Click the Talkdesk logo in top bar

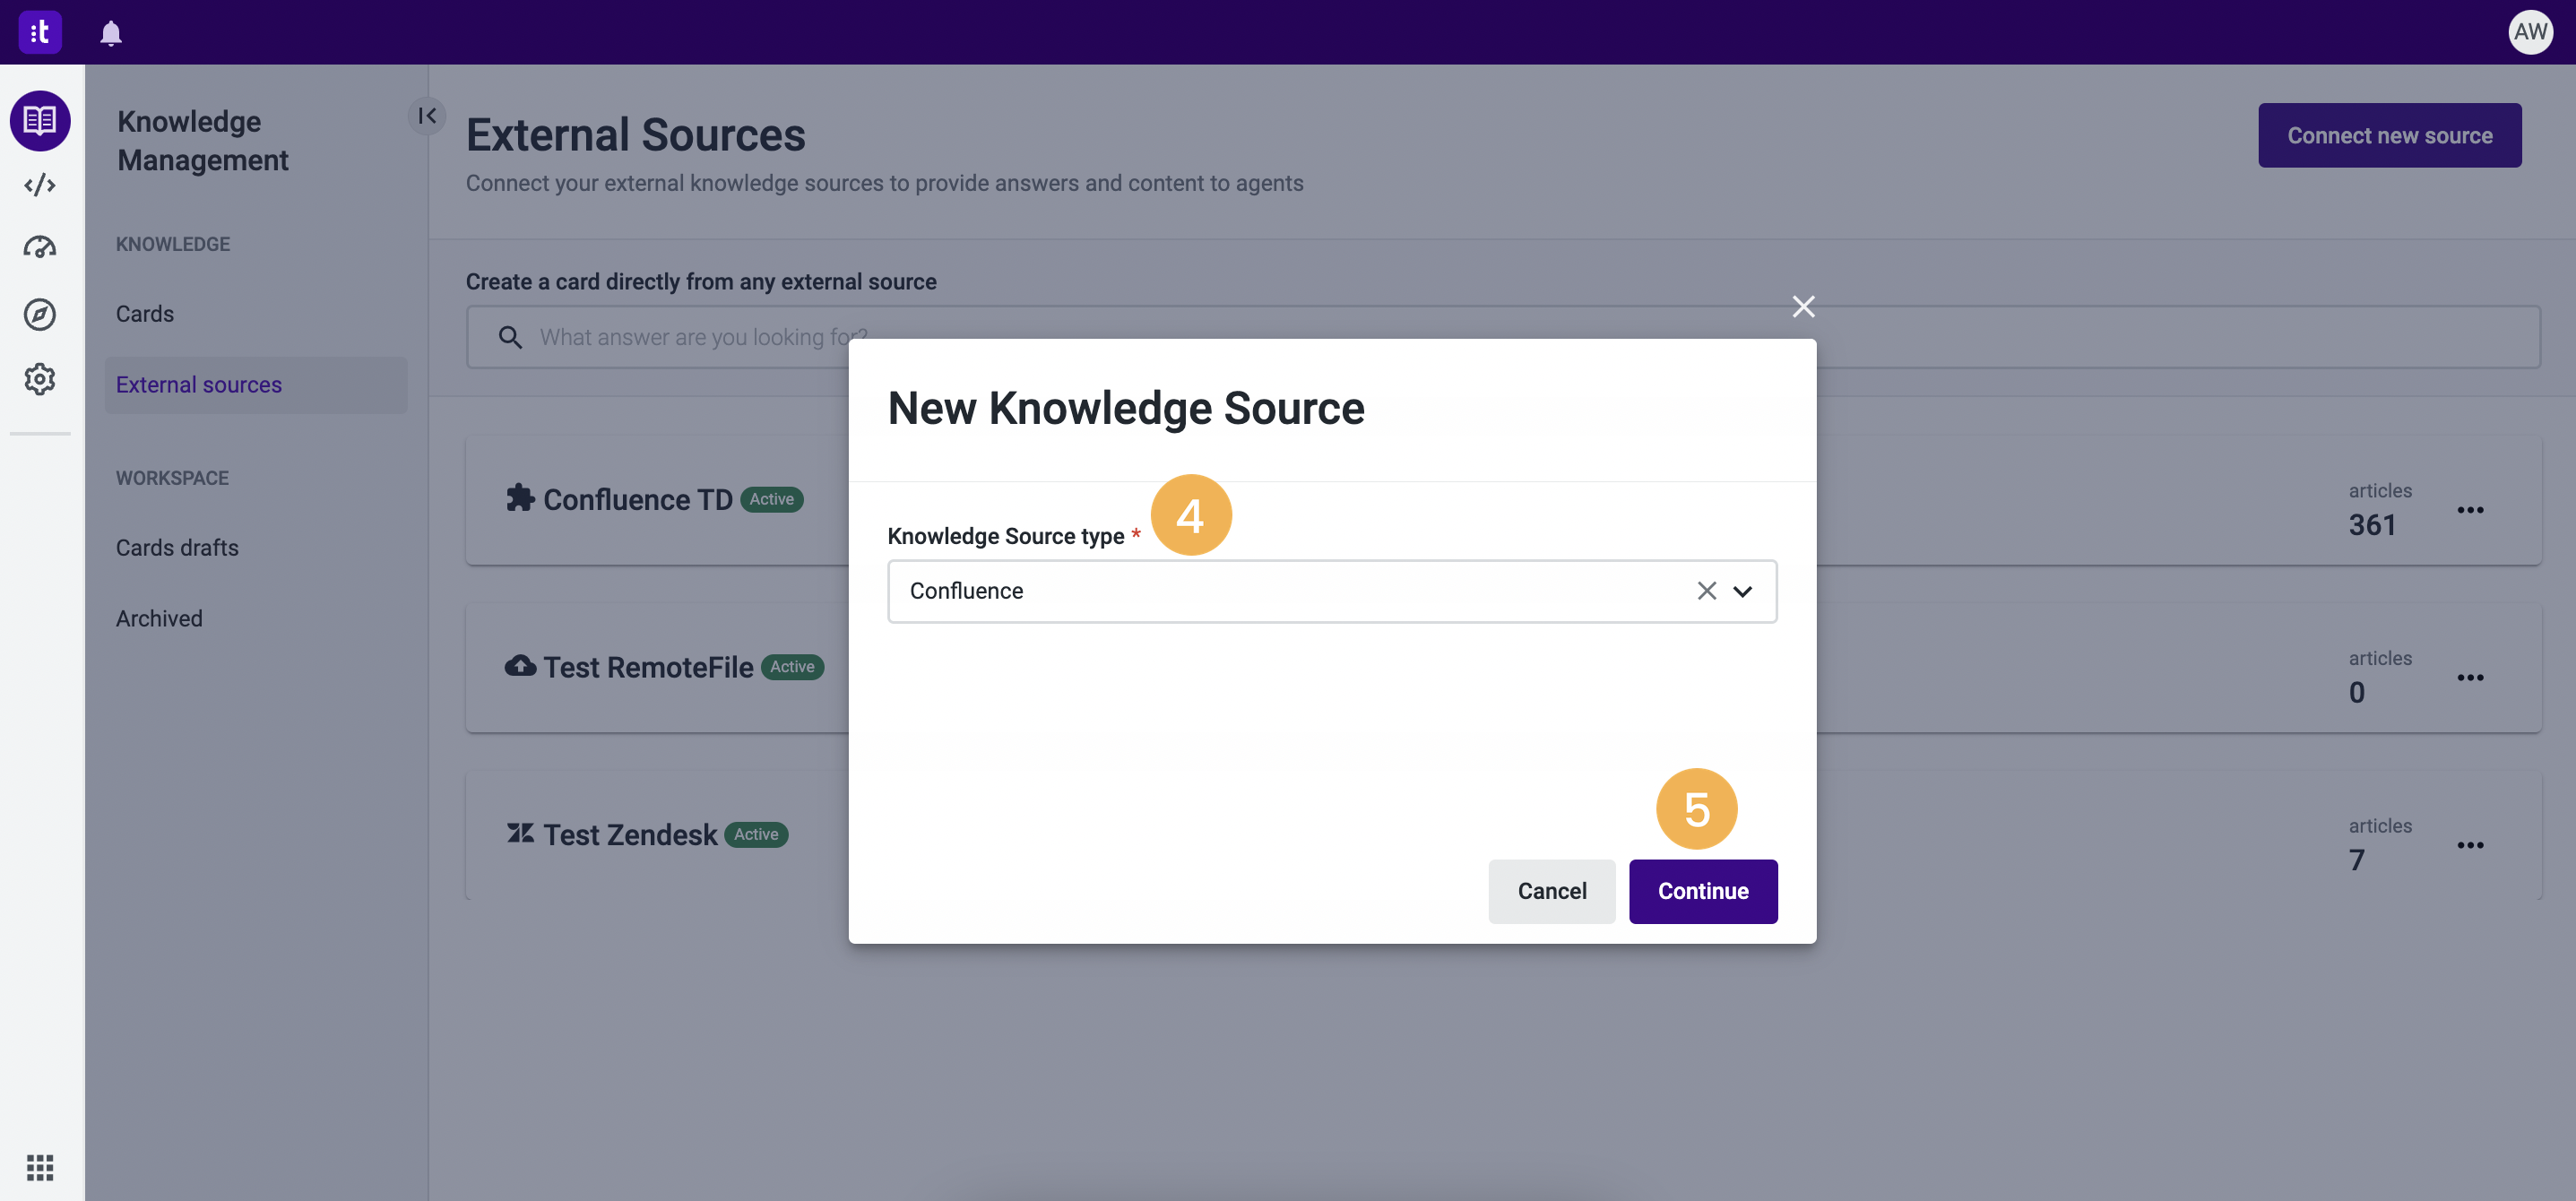coord(40,31)
